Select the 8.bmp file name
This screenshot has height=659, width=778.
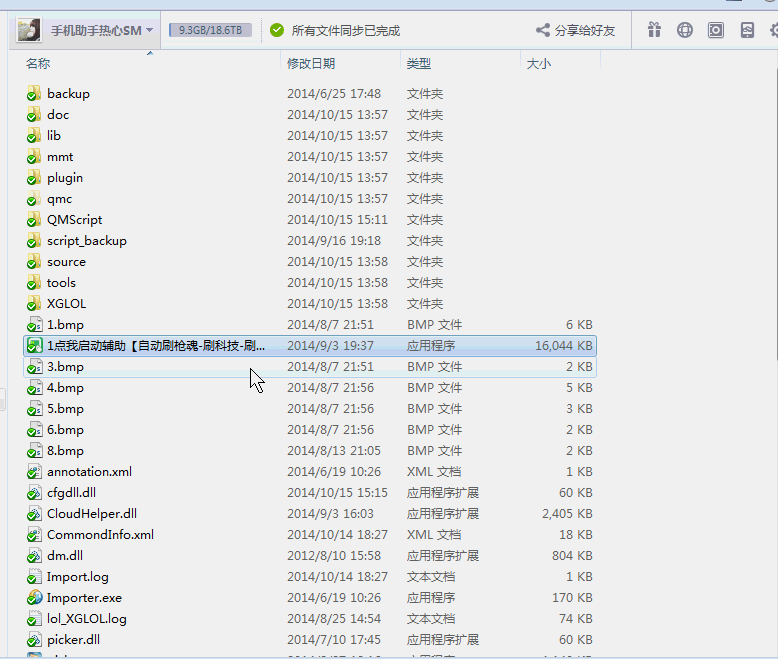click(65, 451)
